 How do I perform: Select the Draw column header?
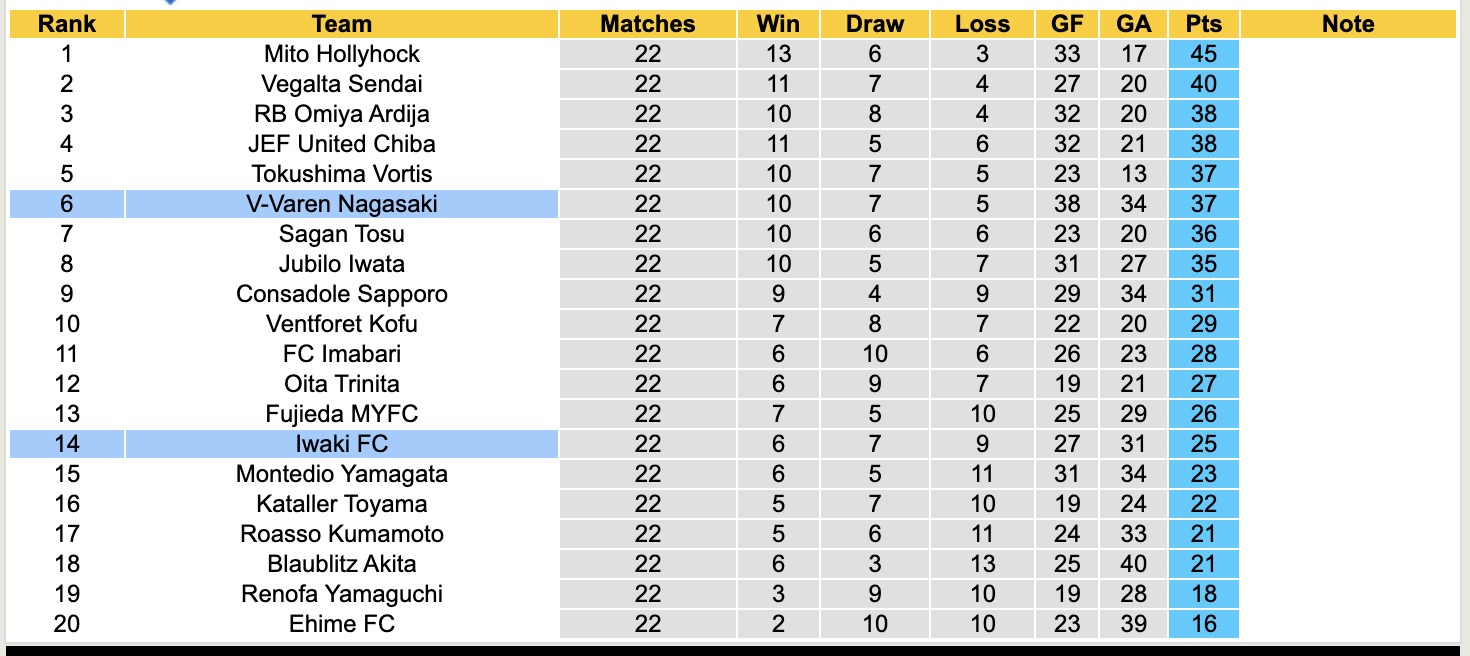[874, 24]
